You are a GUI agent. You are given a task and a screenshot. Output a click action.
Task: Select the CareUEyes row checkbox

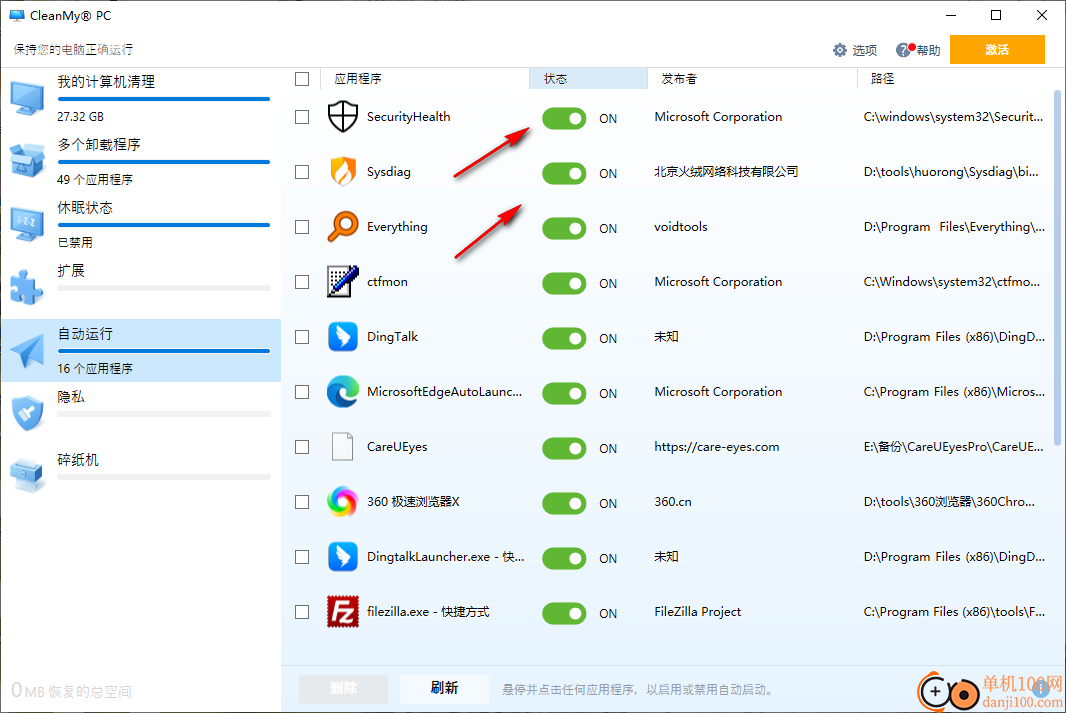302,447
